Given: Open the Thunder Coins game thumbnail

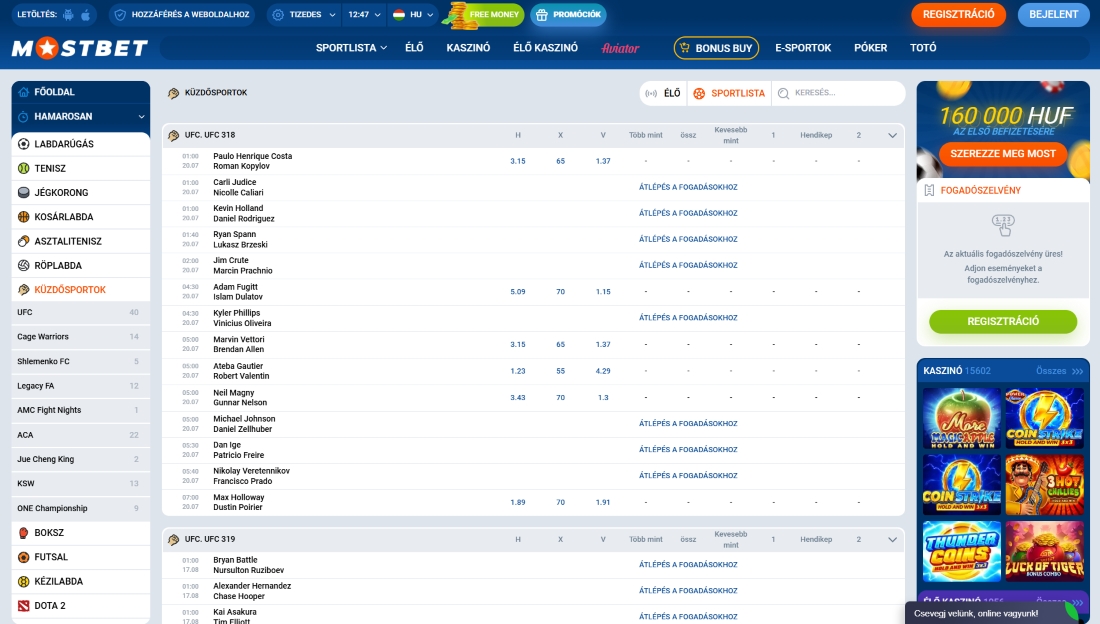Looking at the screenshot, I should (x=962, y=551).
